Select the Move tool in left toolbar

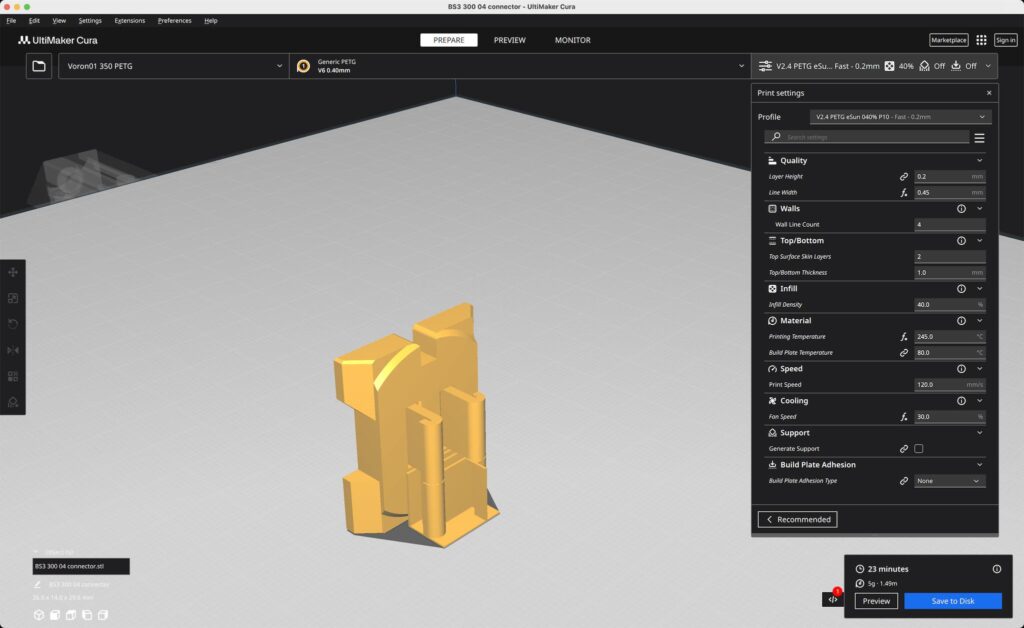pos(13,272)
